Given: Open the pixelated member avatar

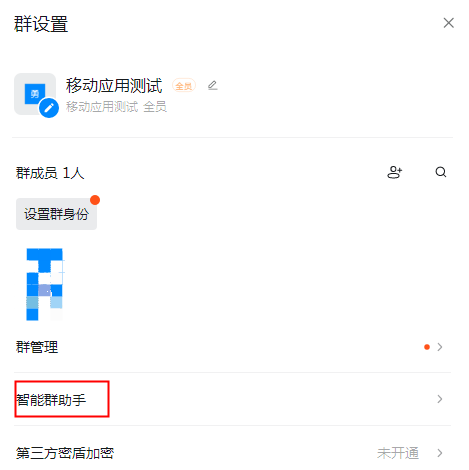Looking at the screenshot, I should coord(44,284).
